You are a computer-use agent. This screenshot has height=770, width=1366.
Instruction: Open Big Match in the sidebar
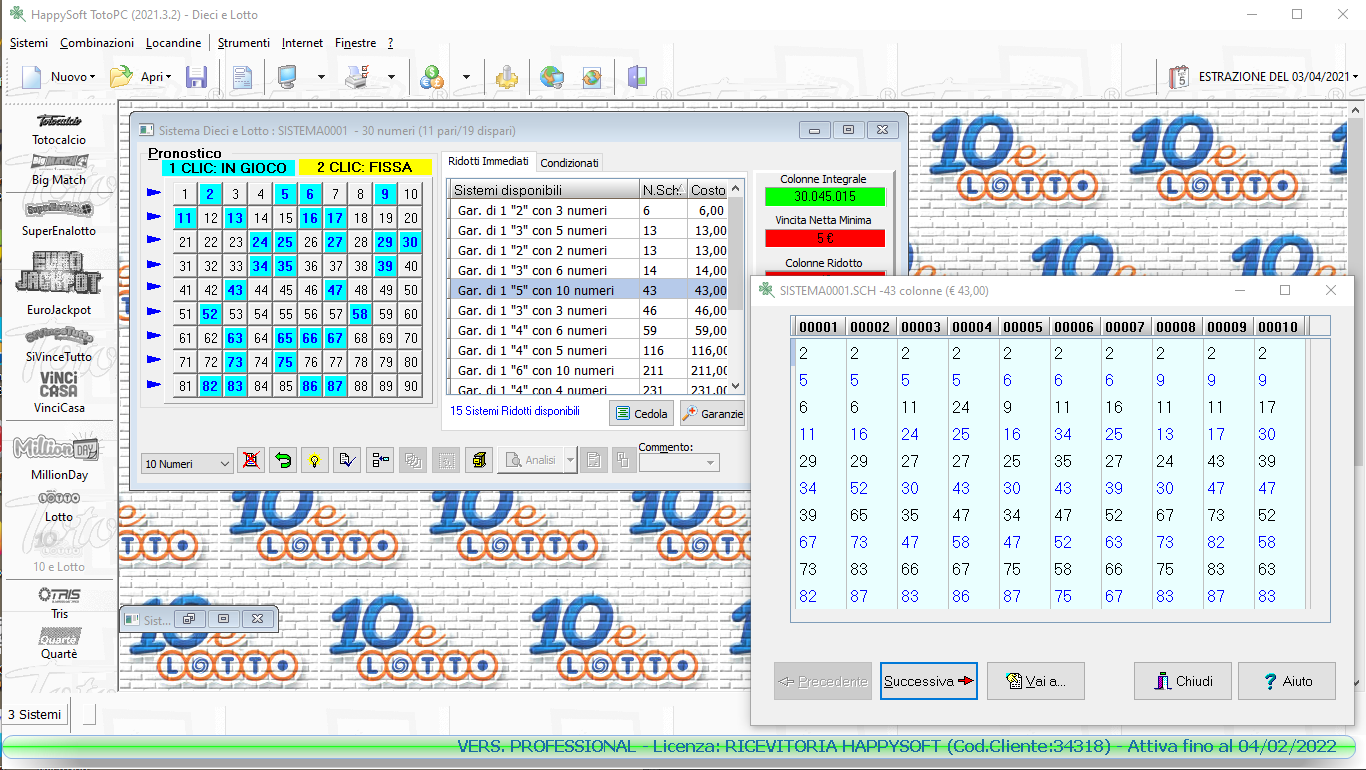tap(59, 170)
